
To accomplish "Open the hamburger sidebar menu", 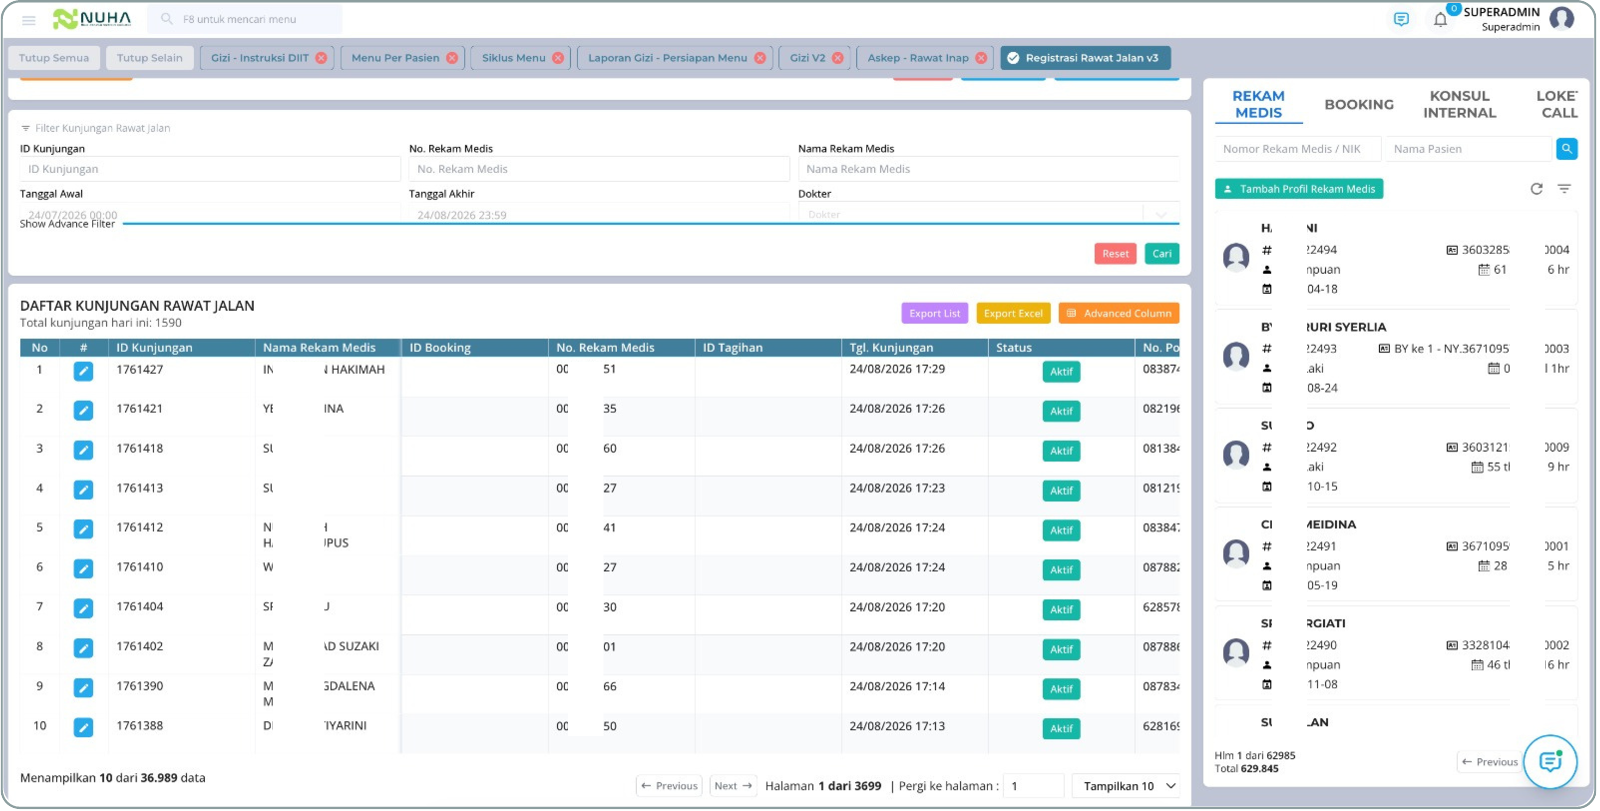I will point(29,20).
